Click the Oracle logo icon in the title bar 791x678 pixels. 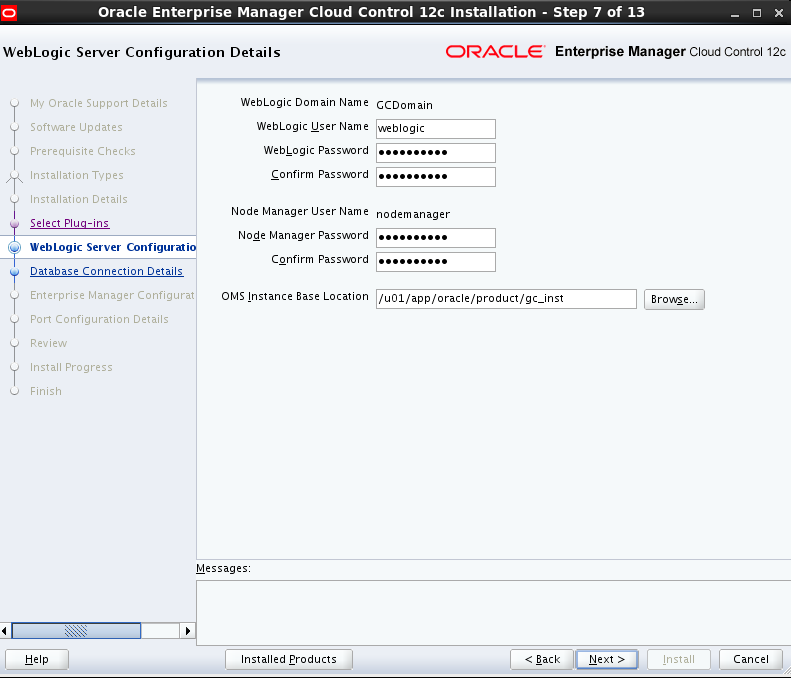coord(9,13)
